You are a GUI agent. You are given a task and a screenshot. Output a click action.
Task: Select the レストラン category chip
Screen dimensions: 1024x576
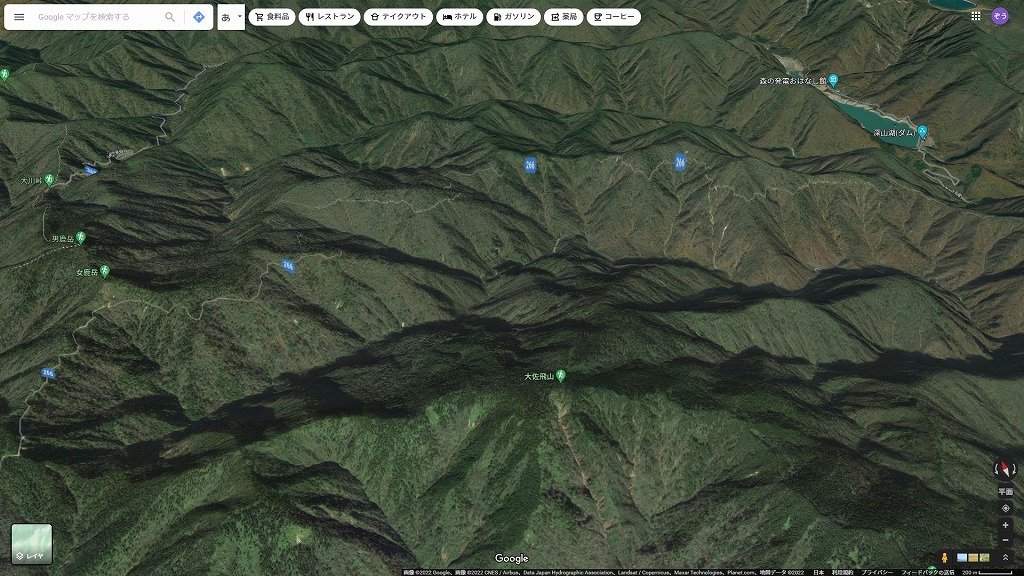[x=329, y=17]
